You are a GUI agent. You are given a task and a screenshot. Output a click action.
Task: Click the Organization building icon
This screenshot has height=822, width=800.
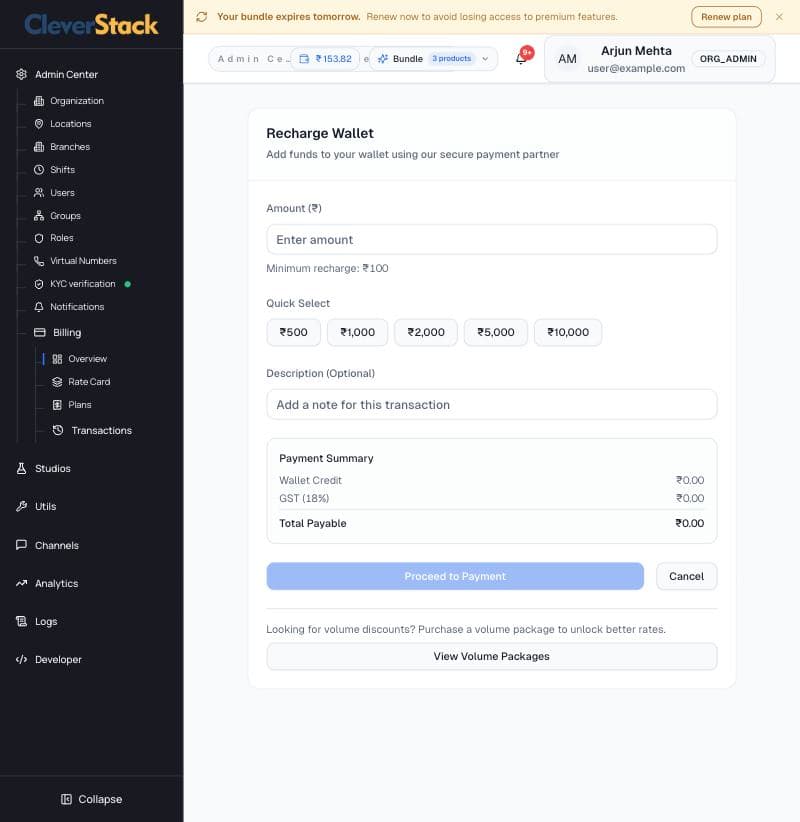pos(39,101)
